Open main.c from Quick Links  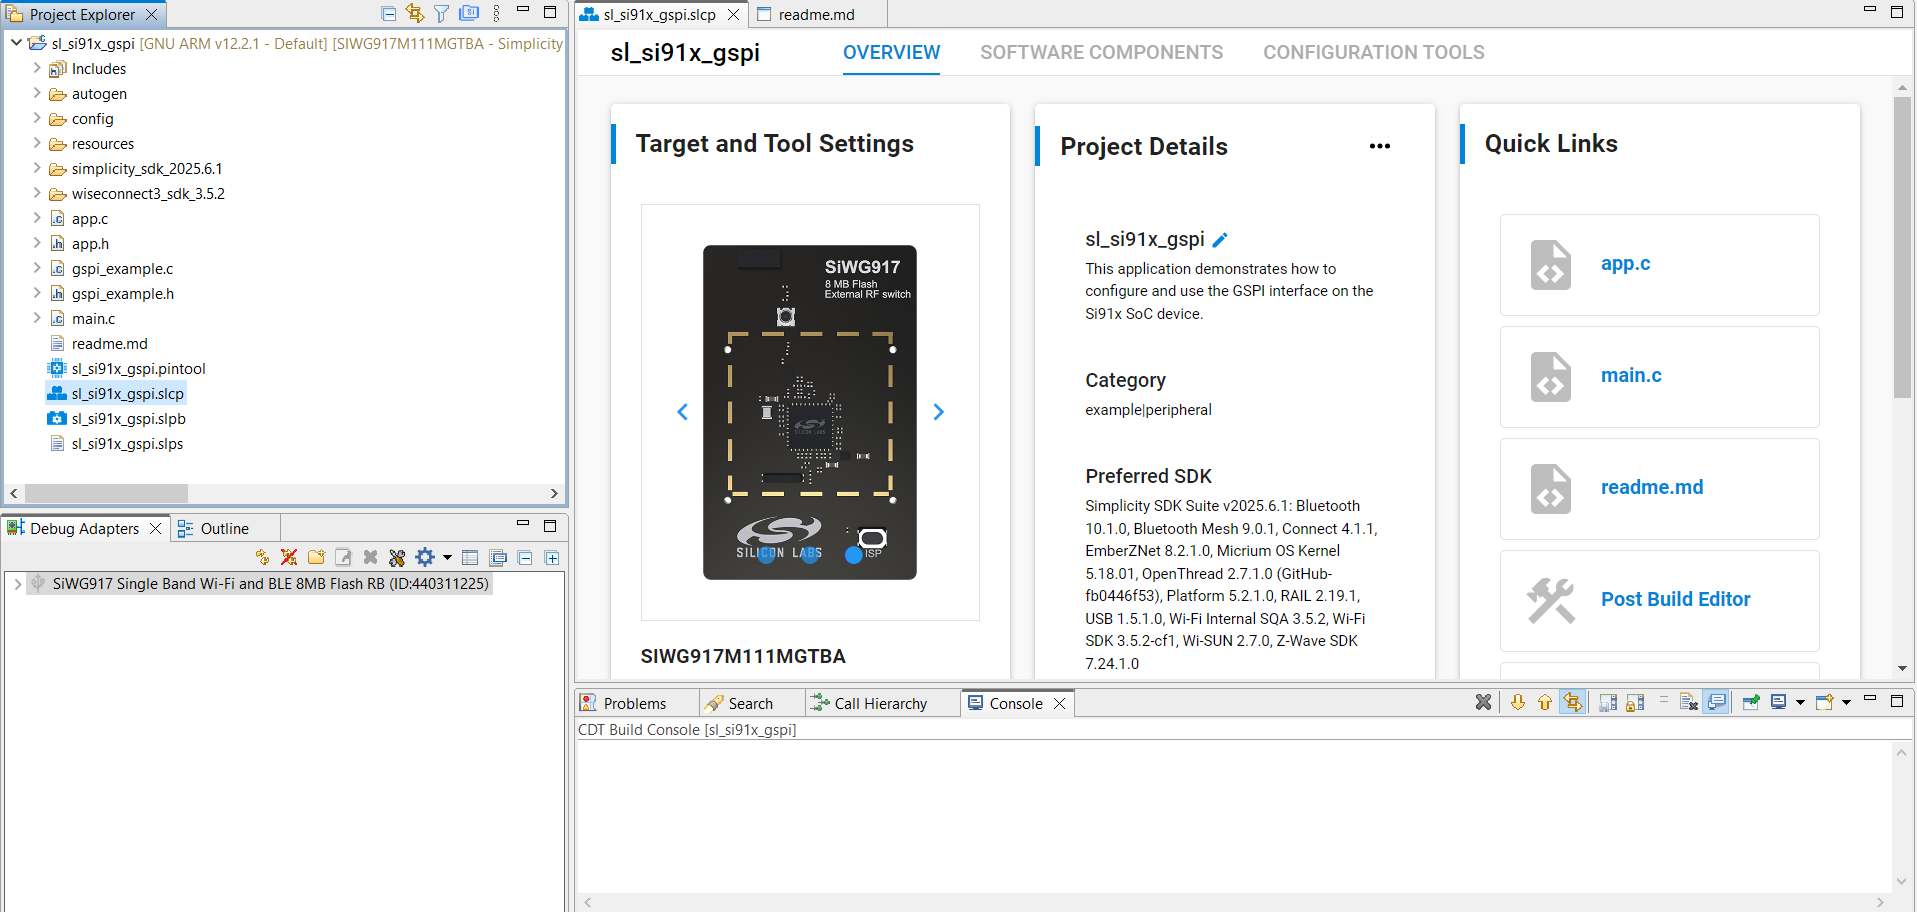pyautogui.click(x=1630, y=375)
